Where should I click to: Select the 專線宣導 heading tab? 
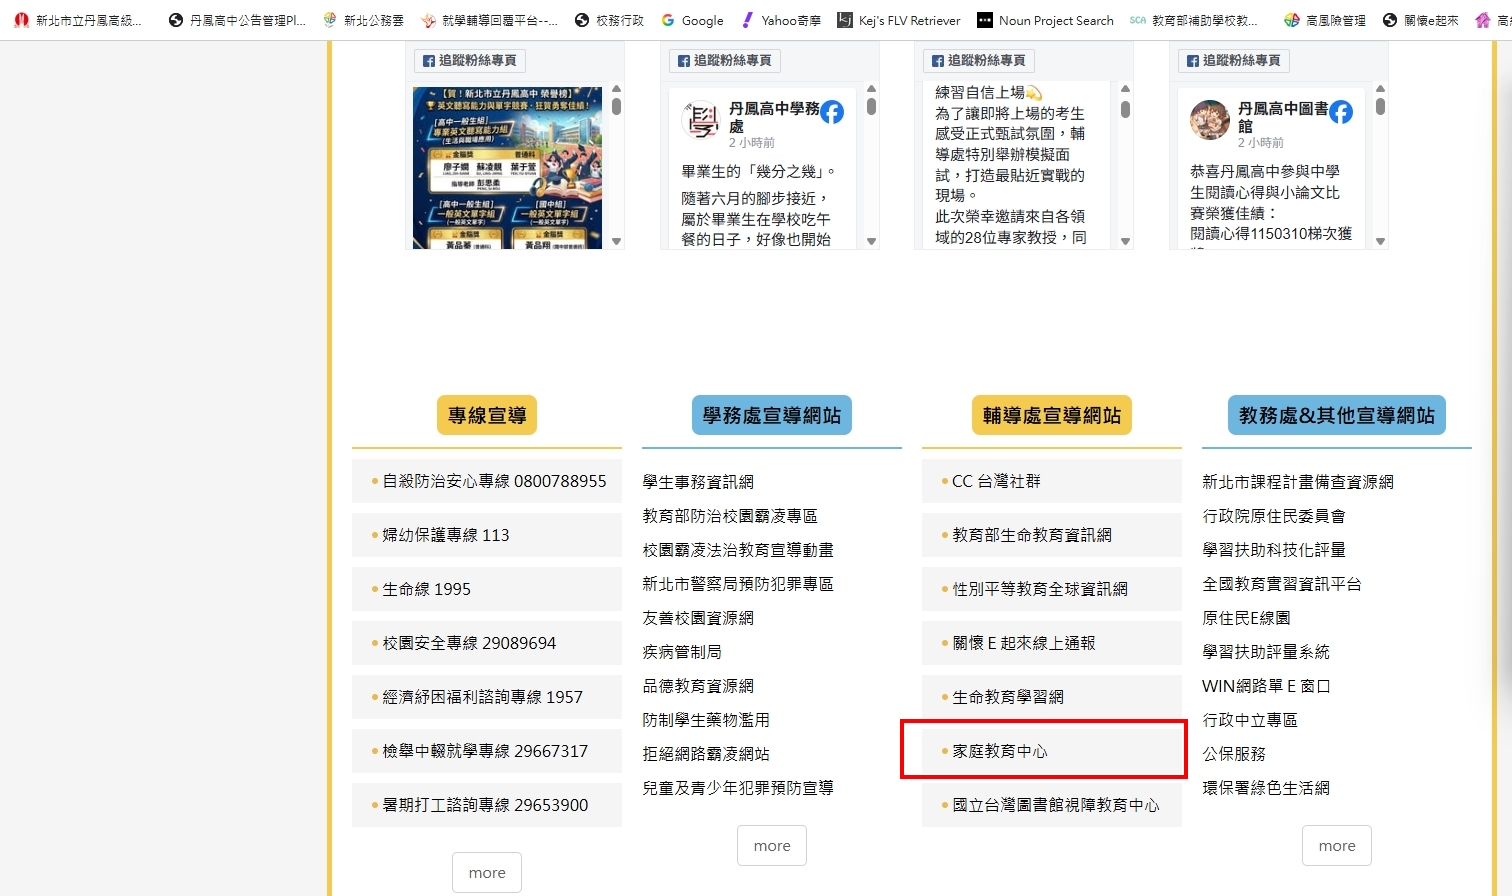click(487, 415)
